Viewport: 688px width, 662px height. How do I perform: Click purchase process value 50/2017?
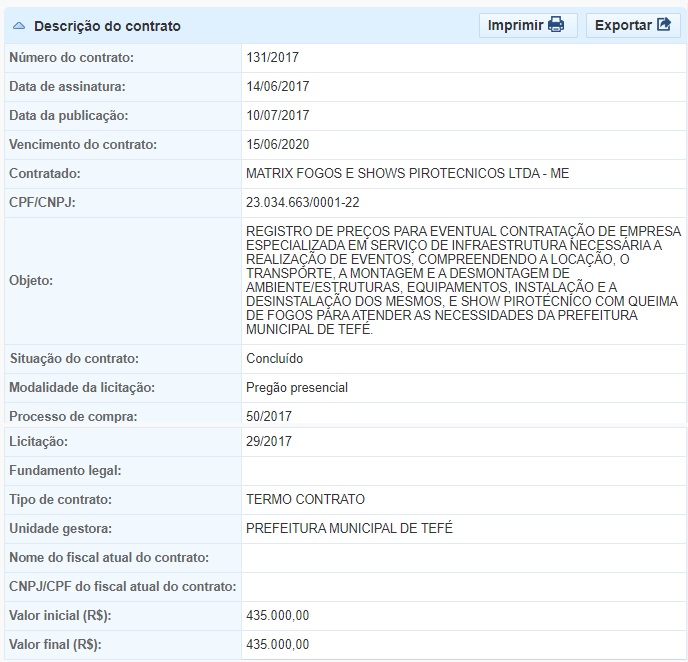269,416
